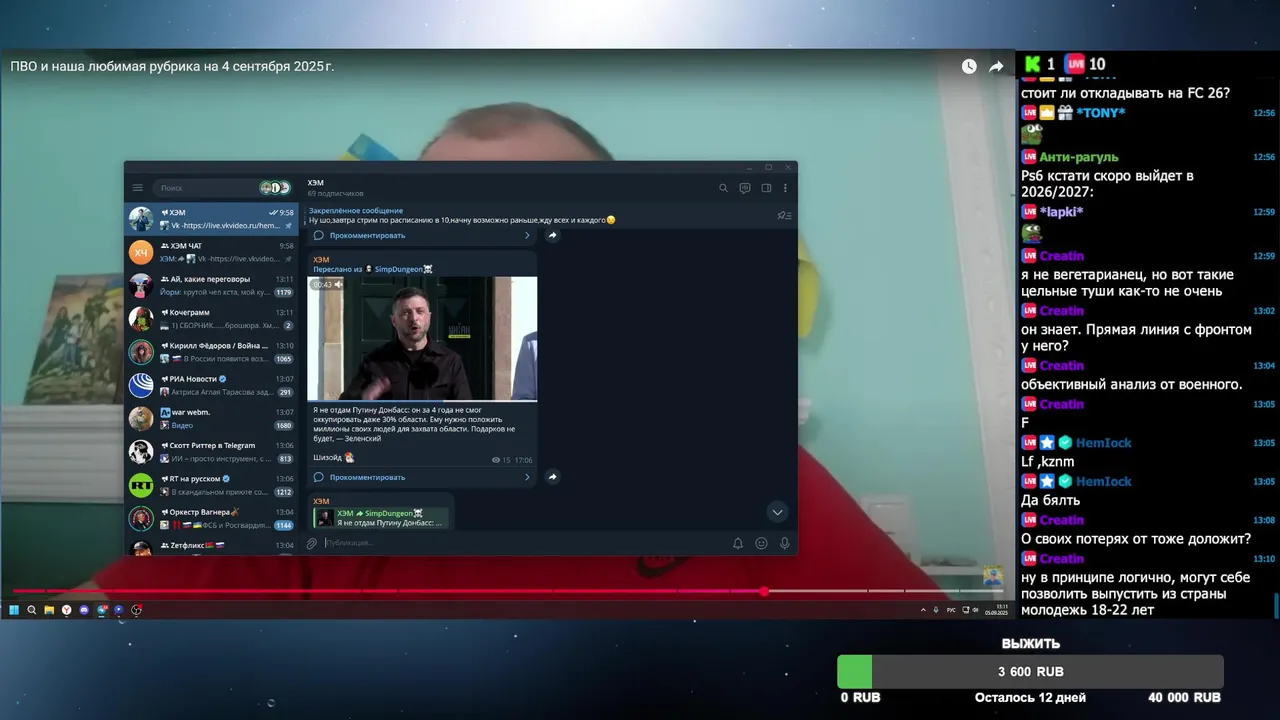Viewport: 1280px width, 720px height.
Task: Click the 1065 unread badge
Action: pos(284,359)
